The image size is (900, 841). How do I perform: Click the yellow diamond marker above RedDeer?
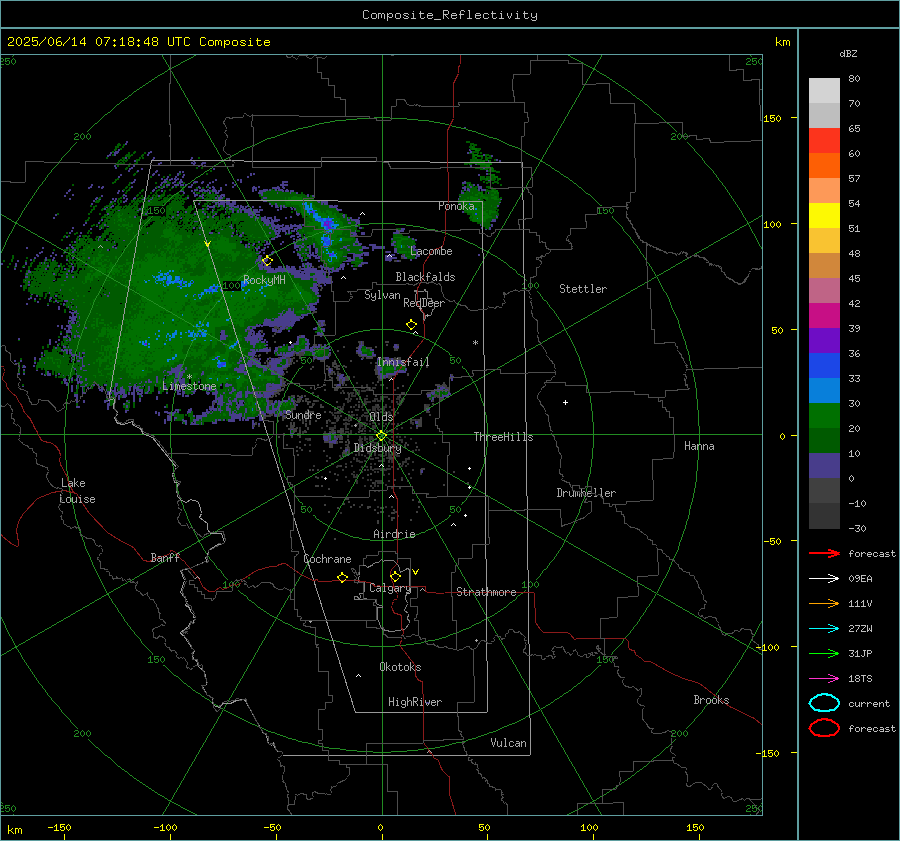coord(412,325)
